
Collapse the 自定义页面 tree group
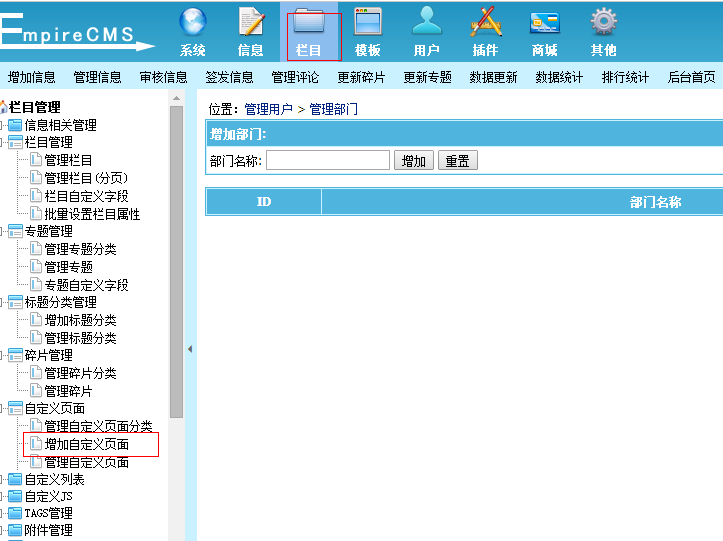tap(2, 408)
